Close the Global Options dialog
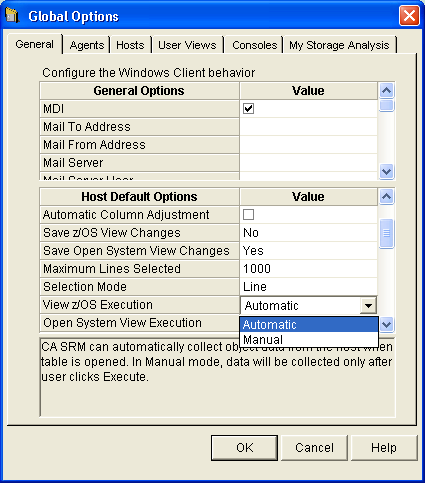The image size is (425, 483). pyautogui.click(x=409, y=16)
